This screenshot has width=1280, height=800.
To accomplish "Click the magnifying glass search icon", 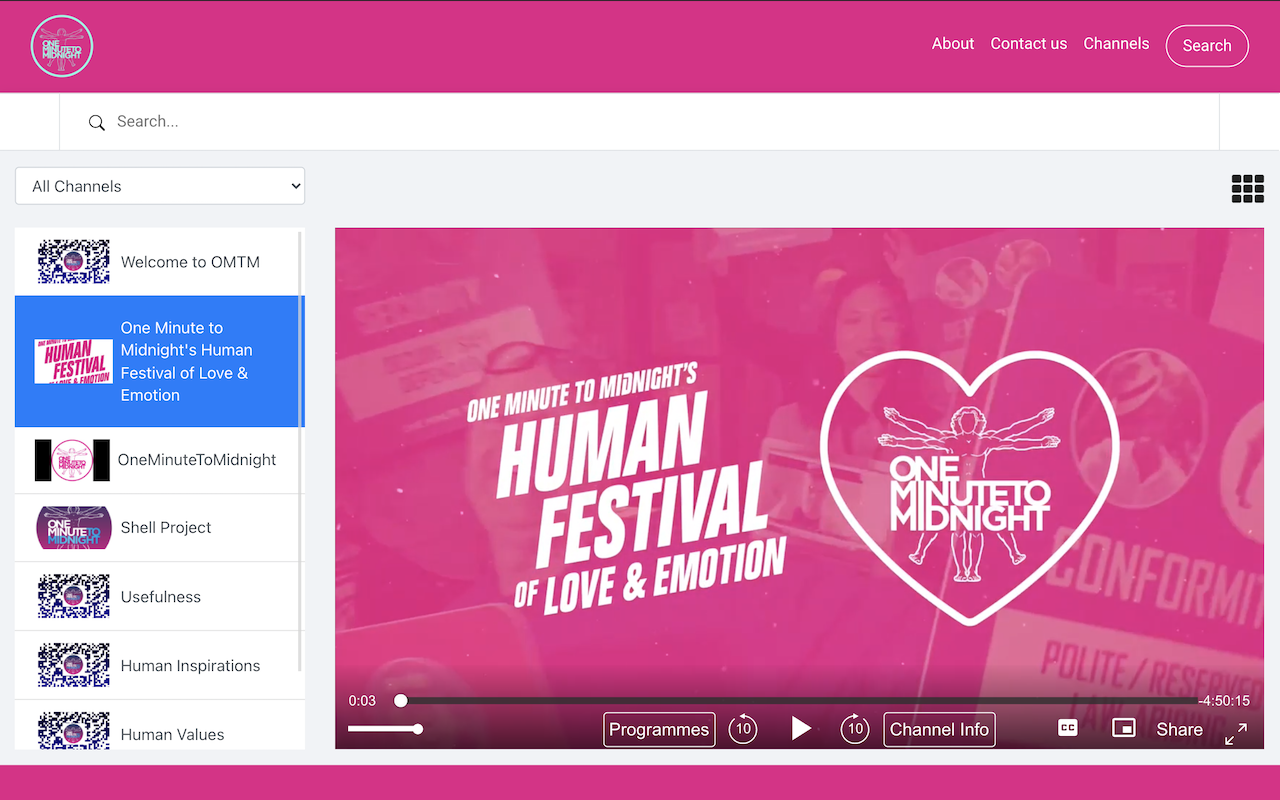I will tap(97, 123).
